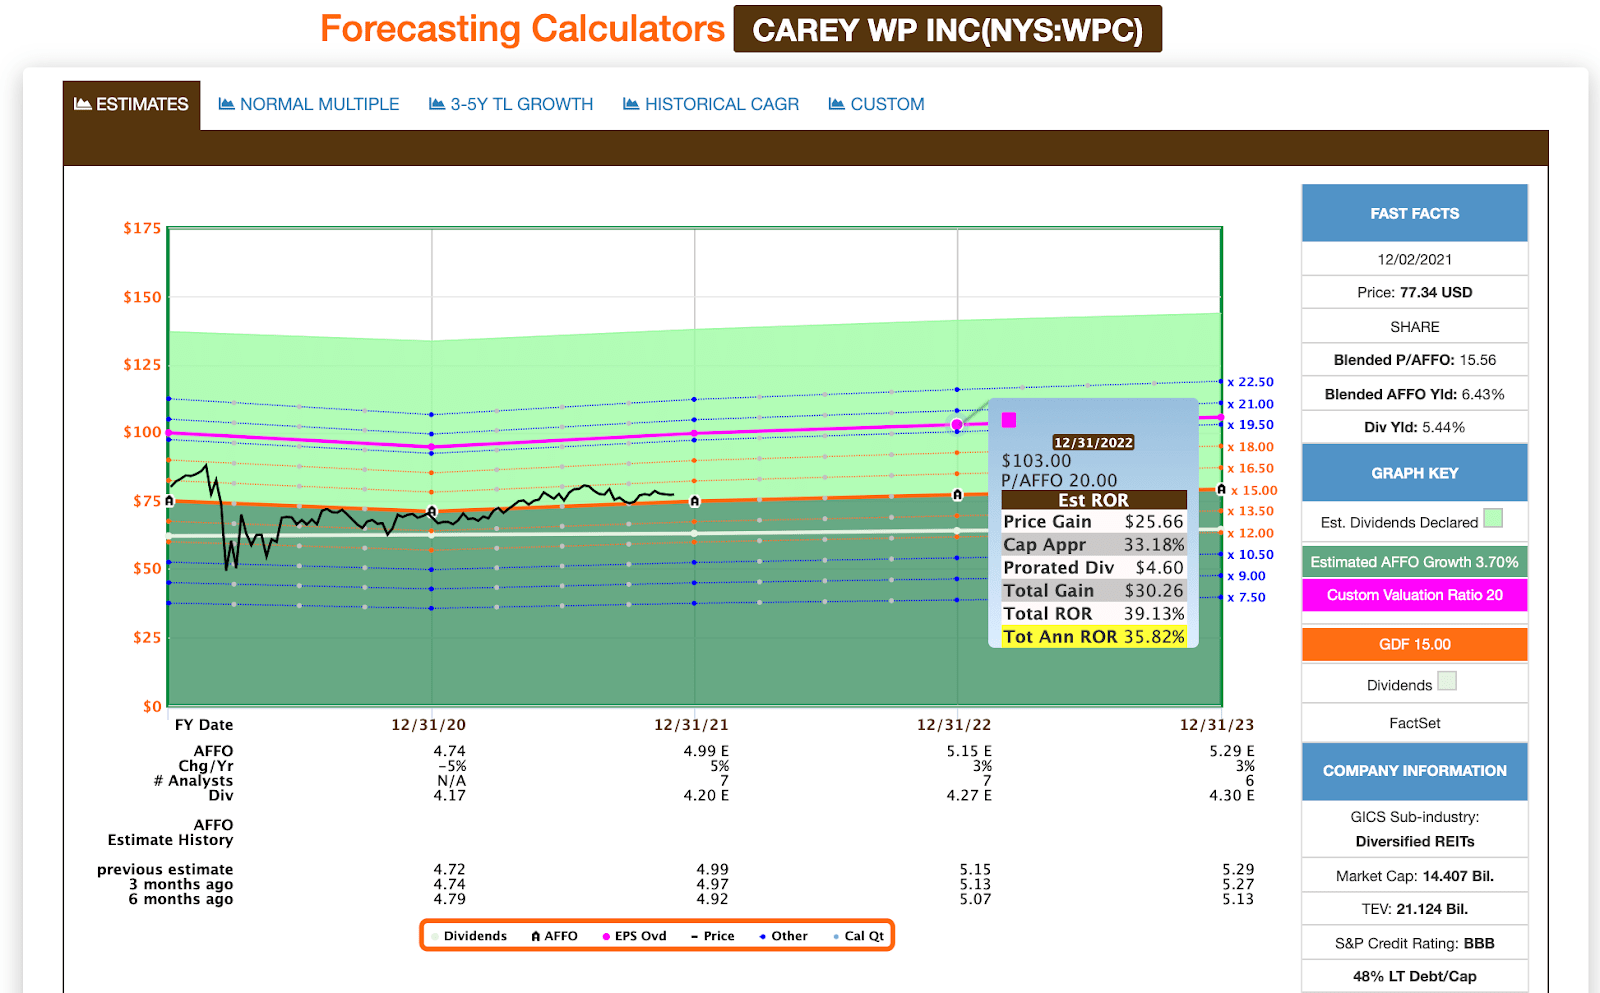This screenshot has width=1600, height=993.
Task: Click the Cal Qt dot marker in legend
Action: point(837,935)
